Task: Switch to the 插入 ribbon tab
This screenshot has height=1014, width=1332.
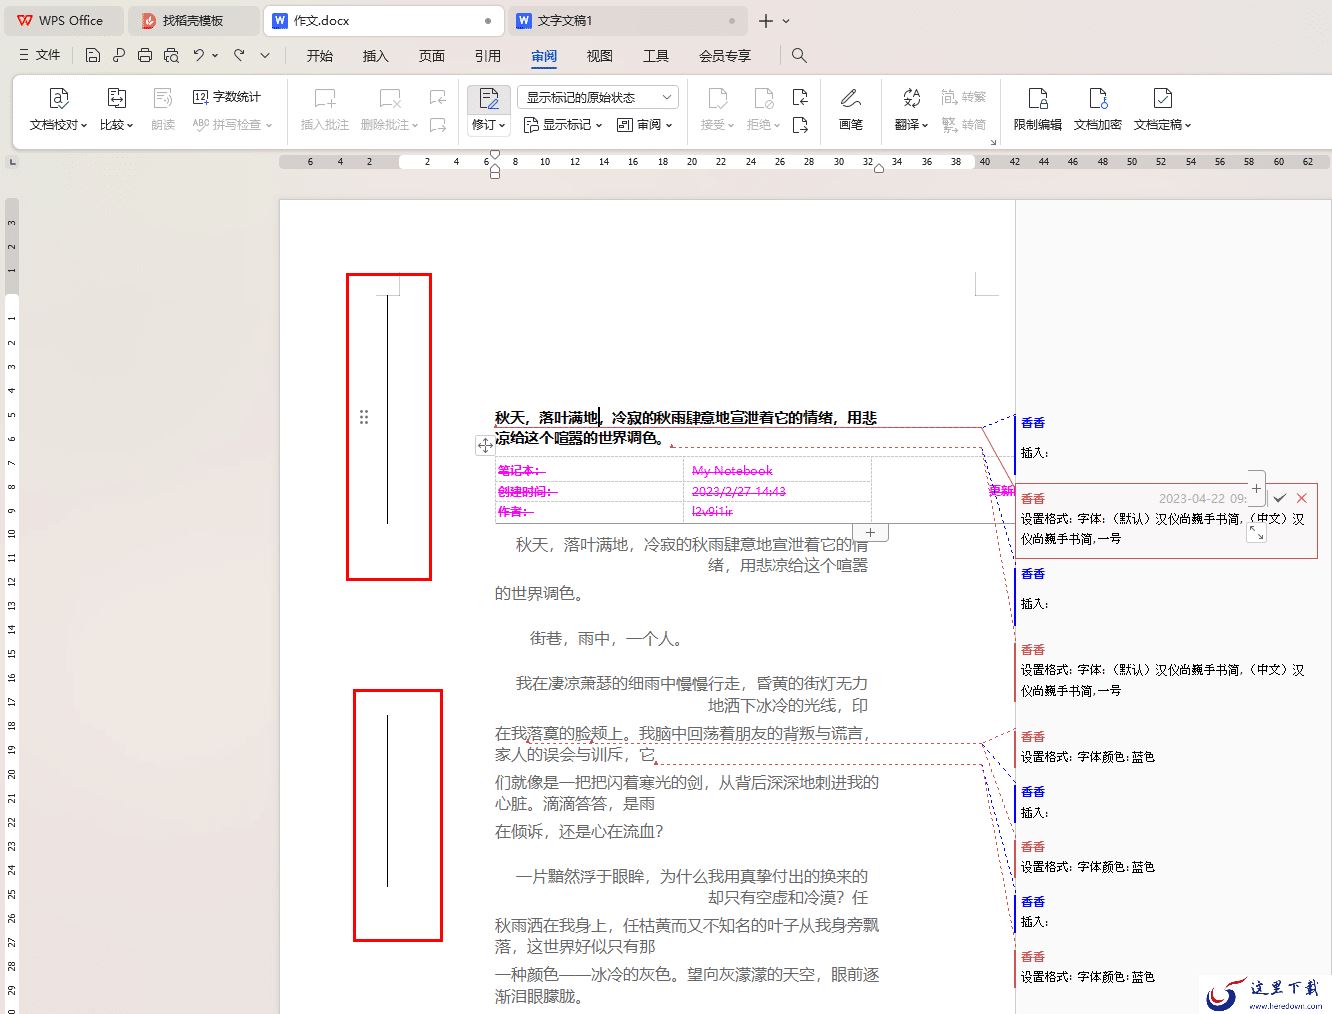Action: [376, 56]
